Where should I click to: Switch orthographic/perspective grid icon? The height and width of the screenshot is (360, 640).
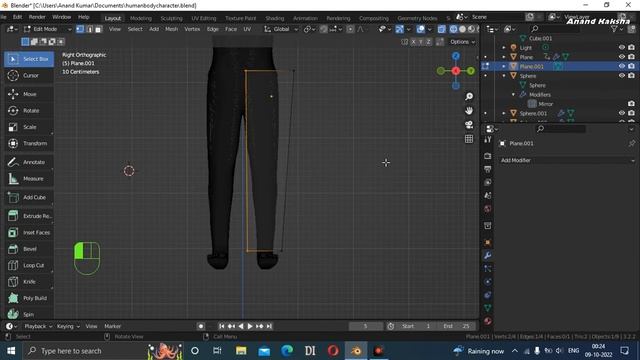pyautogui.click(x=469, y=139)
